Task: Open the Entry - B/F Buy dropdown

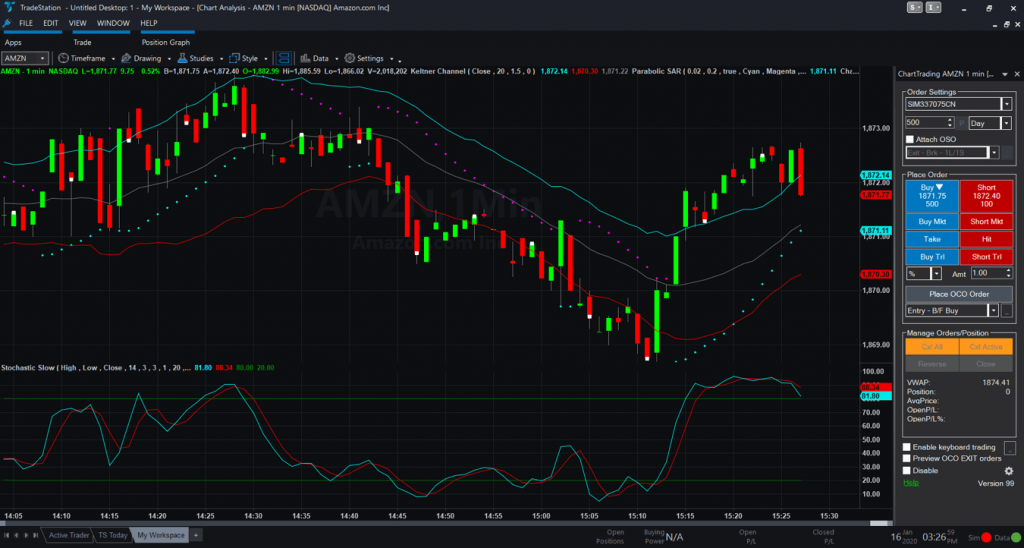Action: (x=993, y=311)
